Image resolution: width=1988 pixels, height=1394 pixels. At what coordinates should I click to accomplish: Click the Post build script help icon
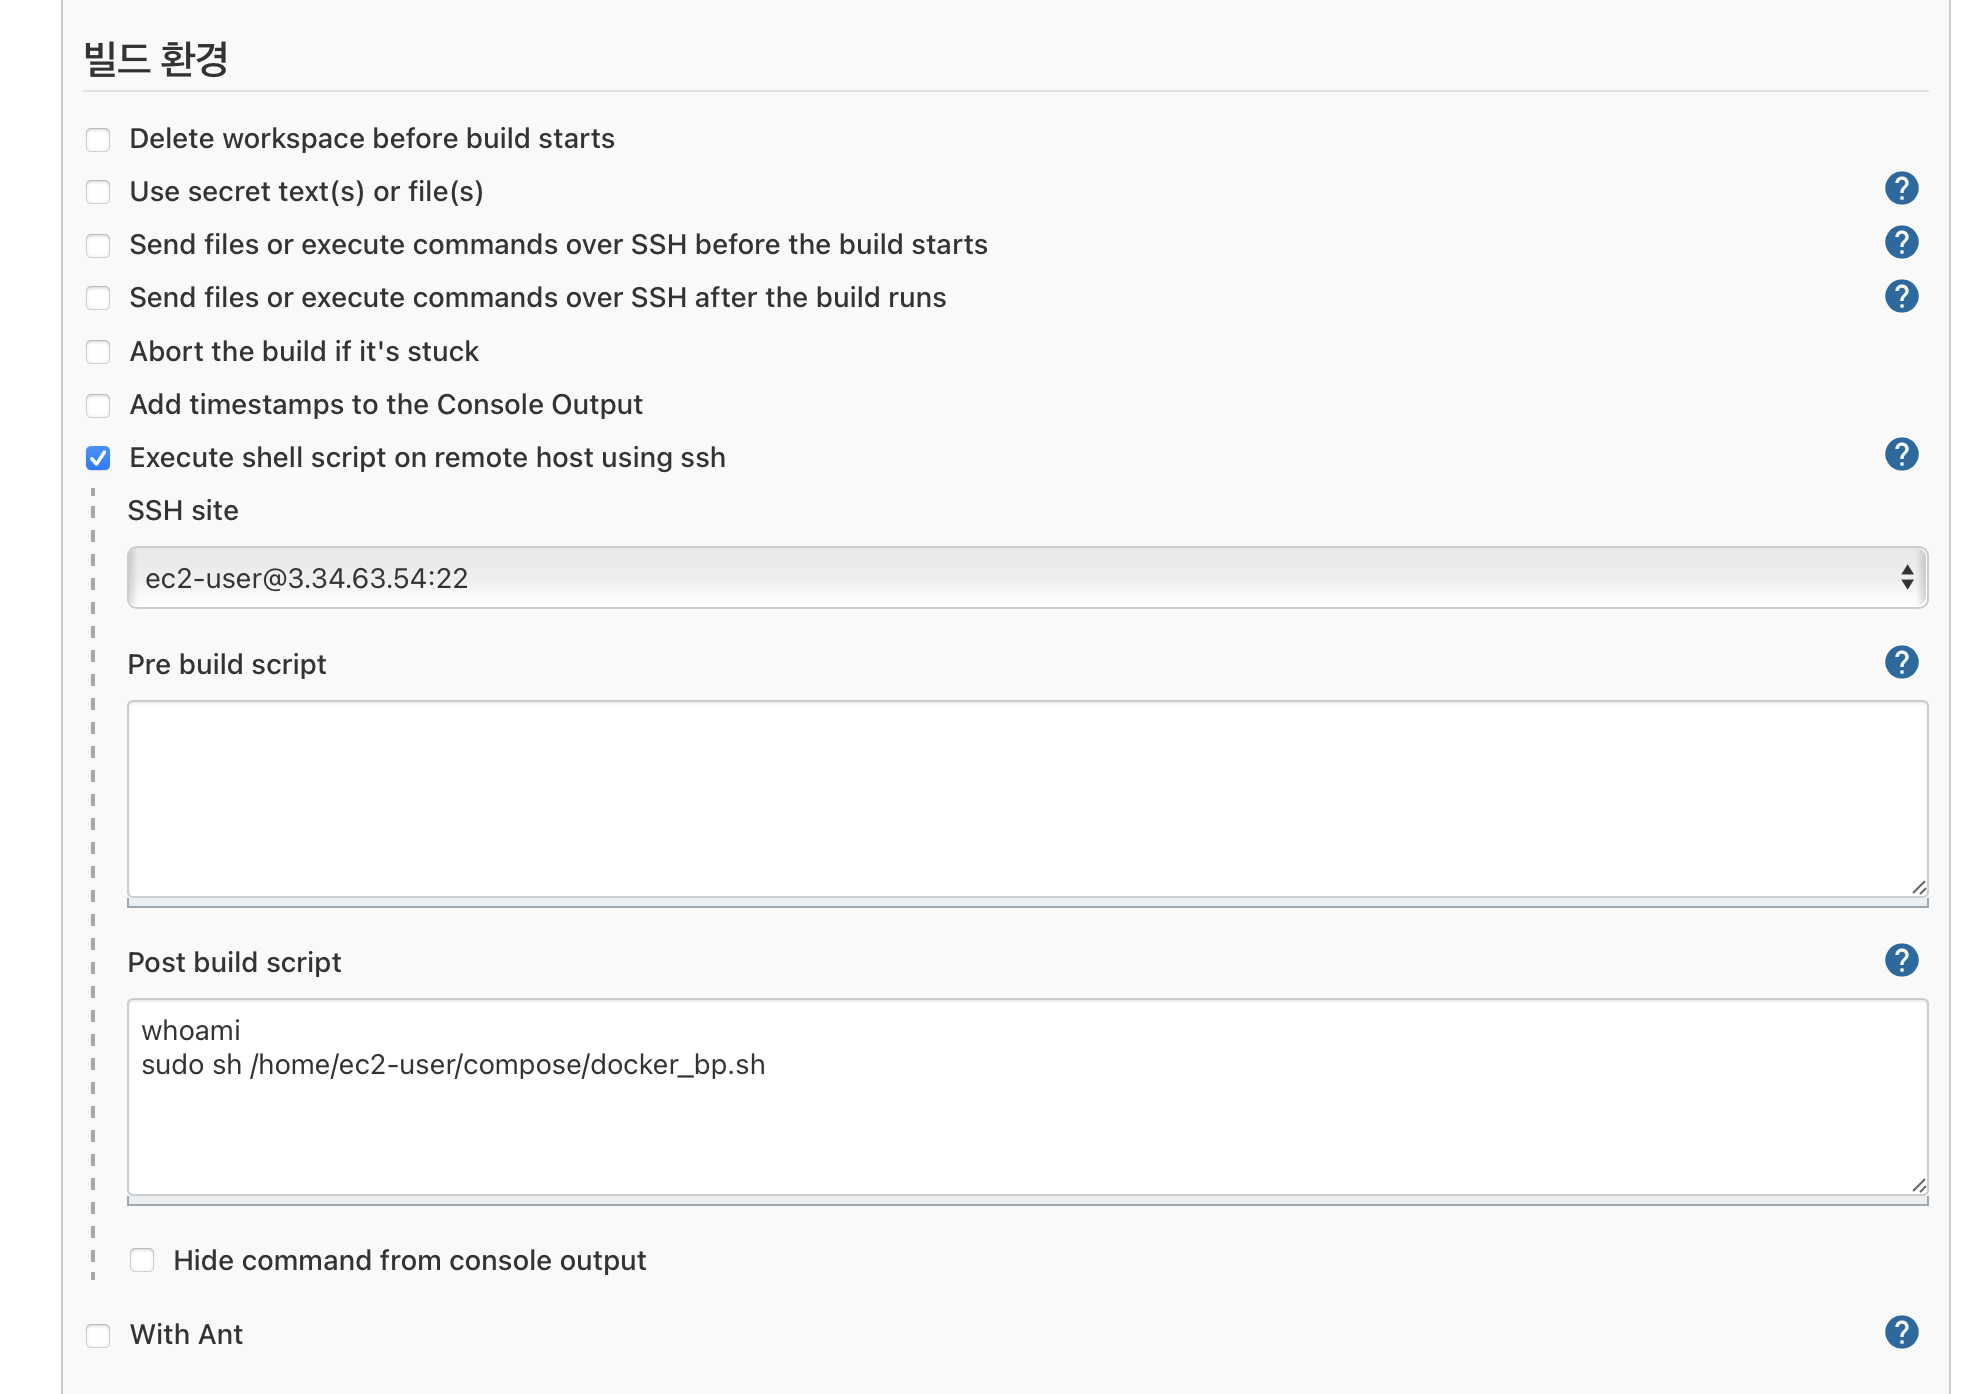[x=1901, y=960]
